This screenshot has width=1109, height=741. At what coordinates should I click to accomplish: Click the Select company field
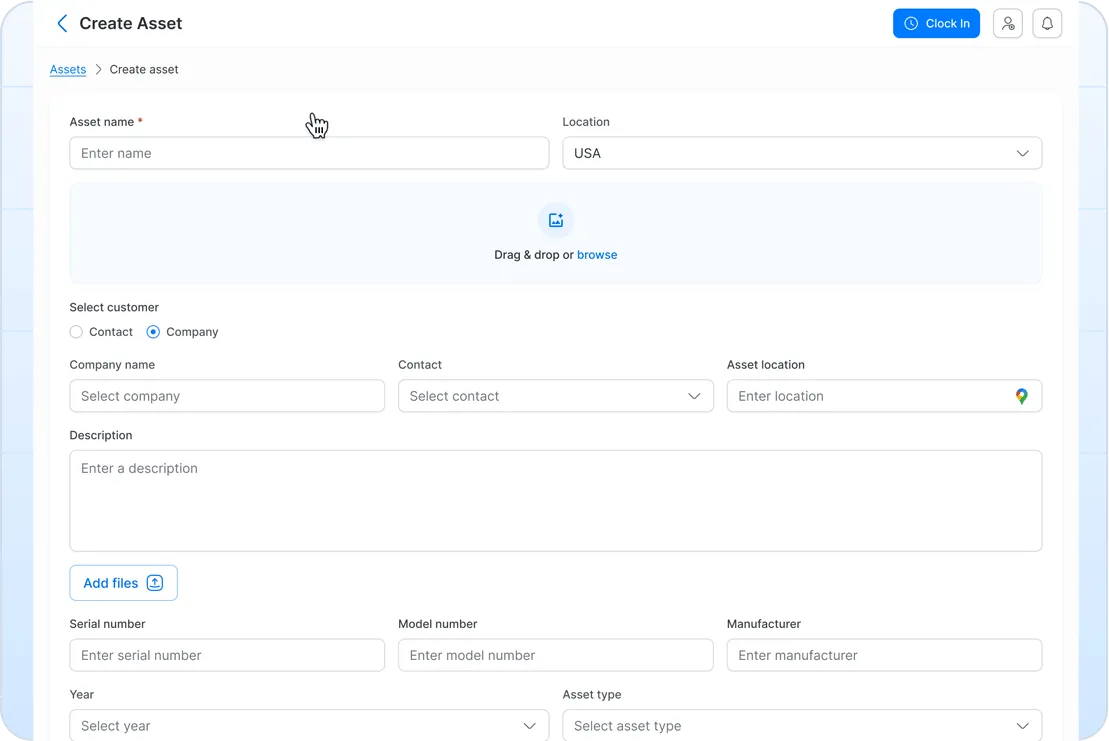point(227,396)
